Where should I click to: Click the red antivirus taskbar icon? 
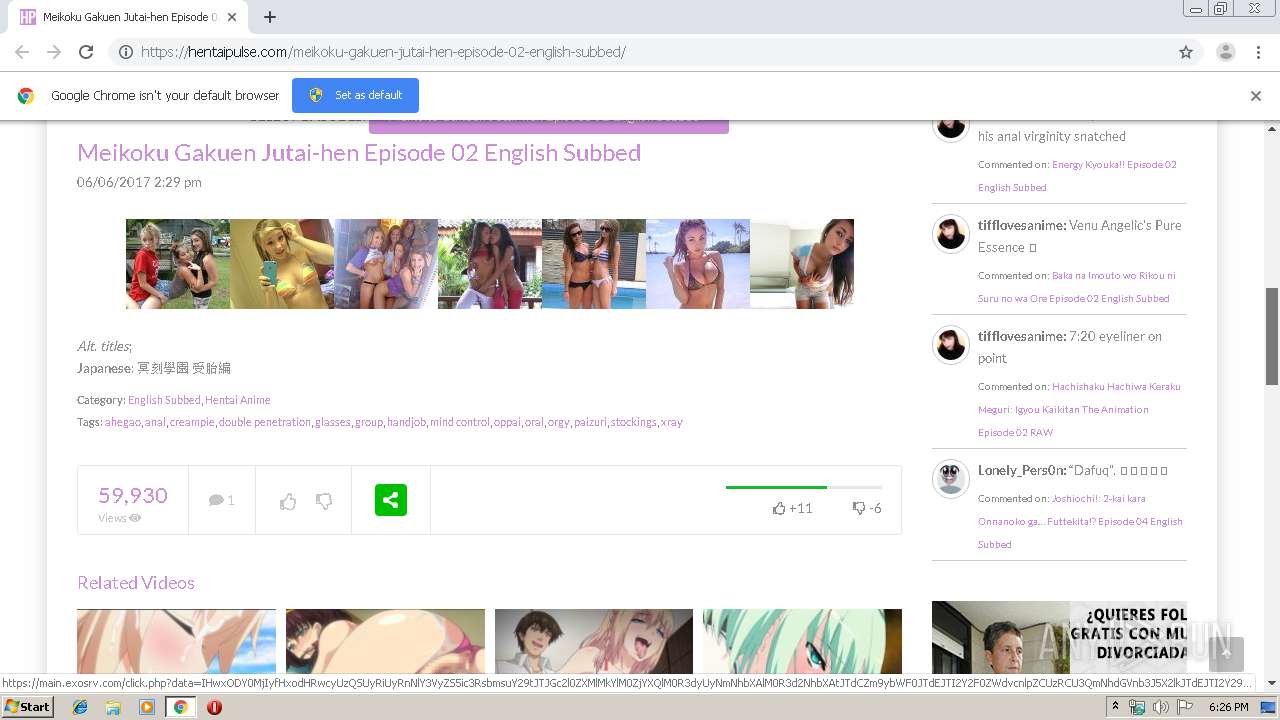coord(214,707)
